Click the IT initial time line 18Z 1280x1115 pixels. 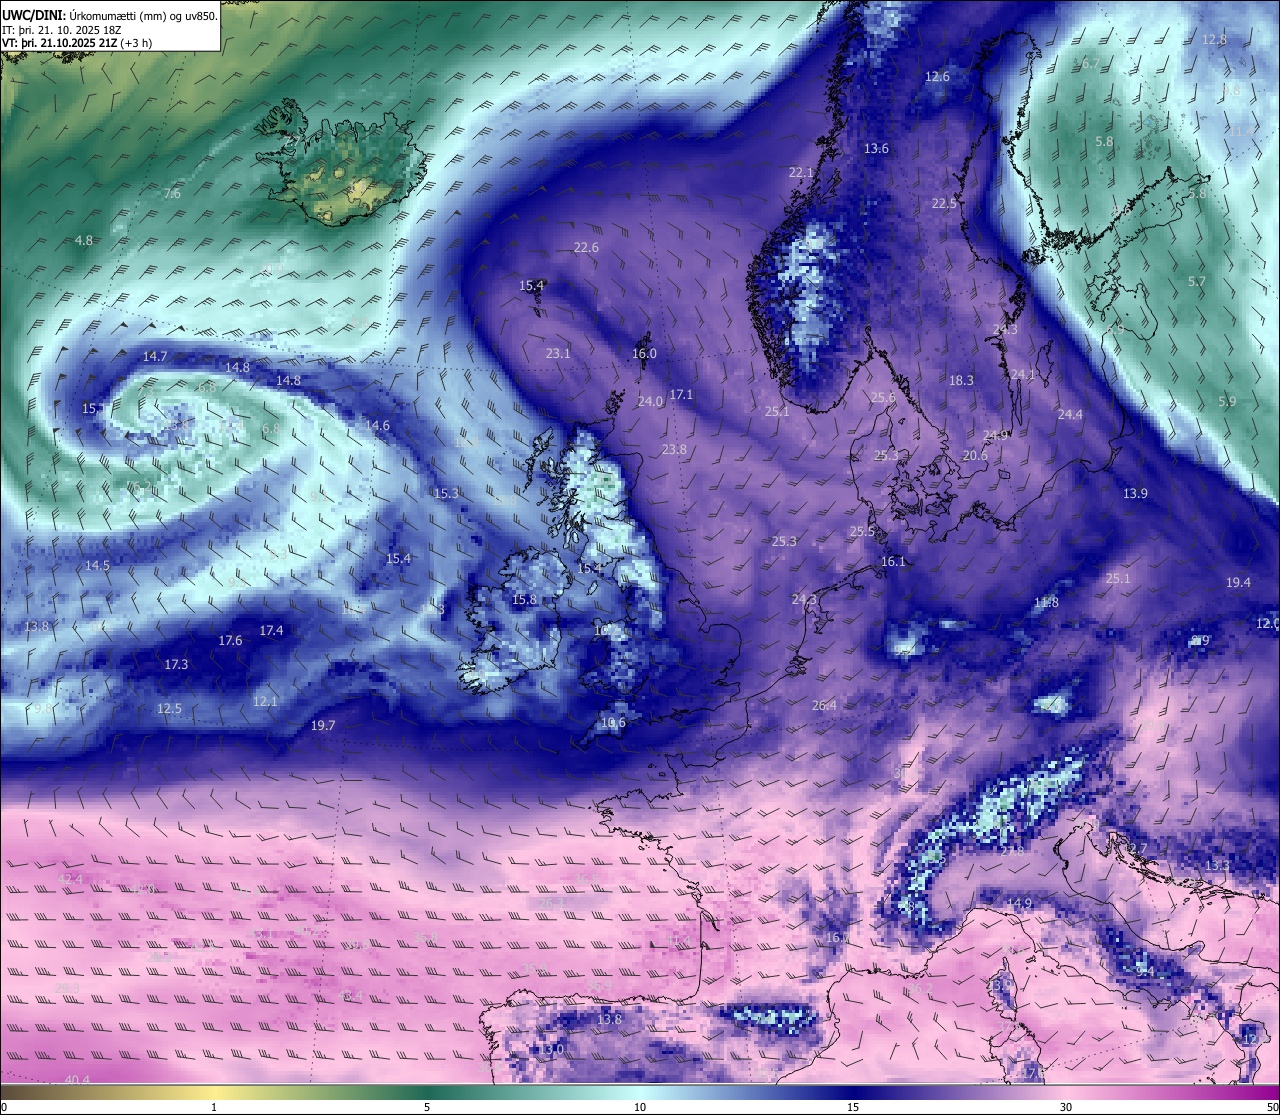click(62, 30)
